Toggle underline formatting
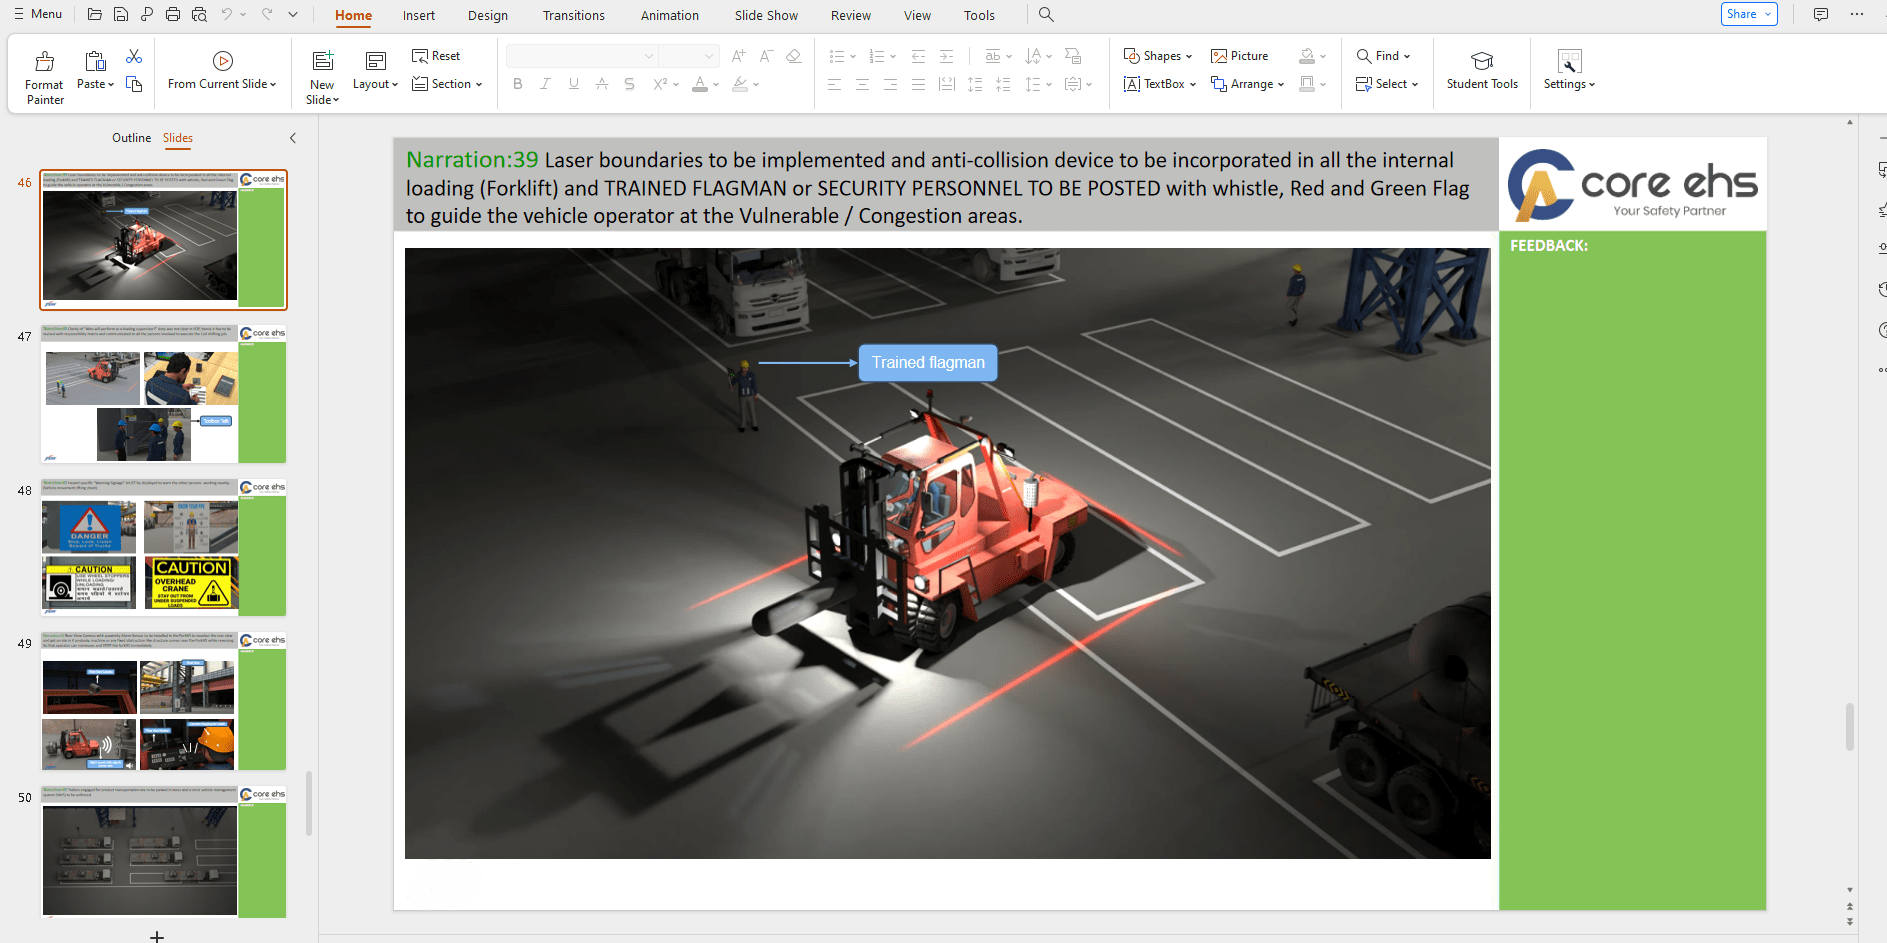Viewport: 1887px width, 943px height. [573, 84]
